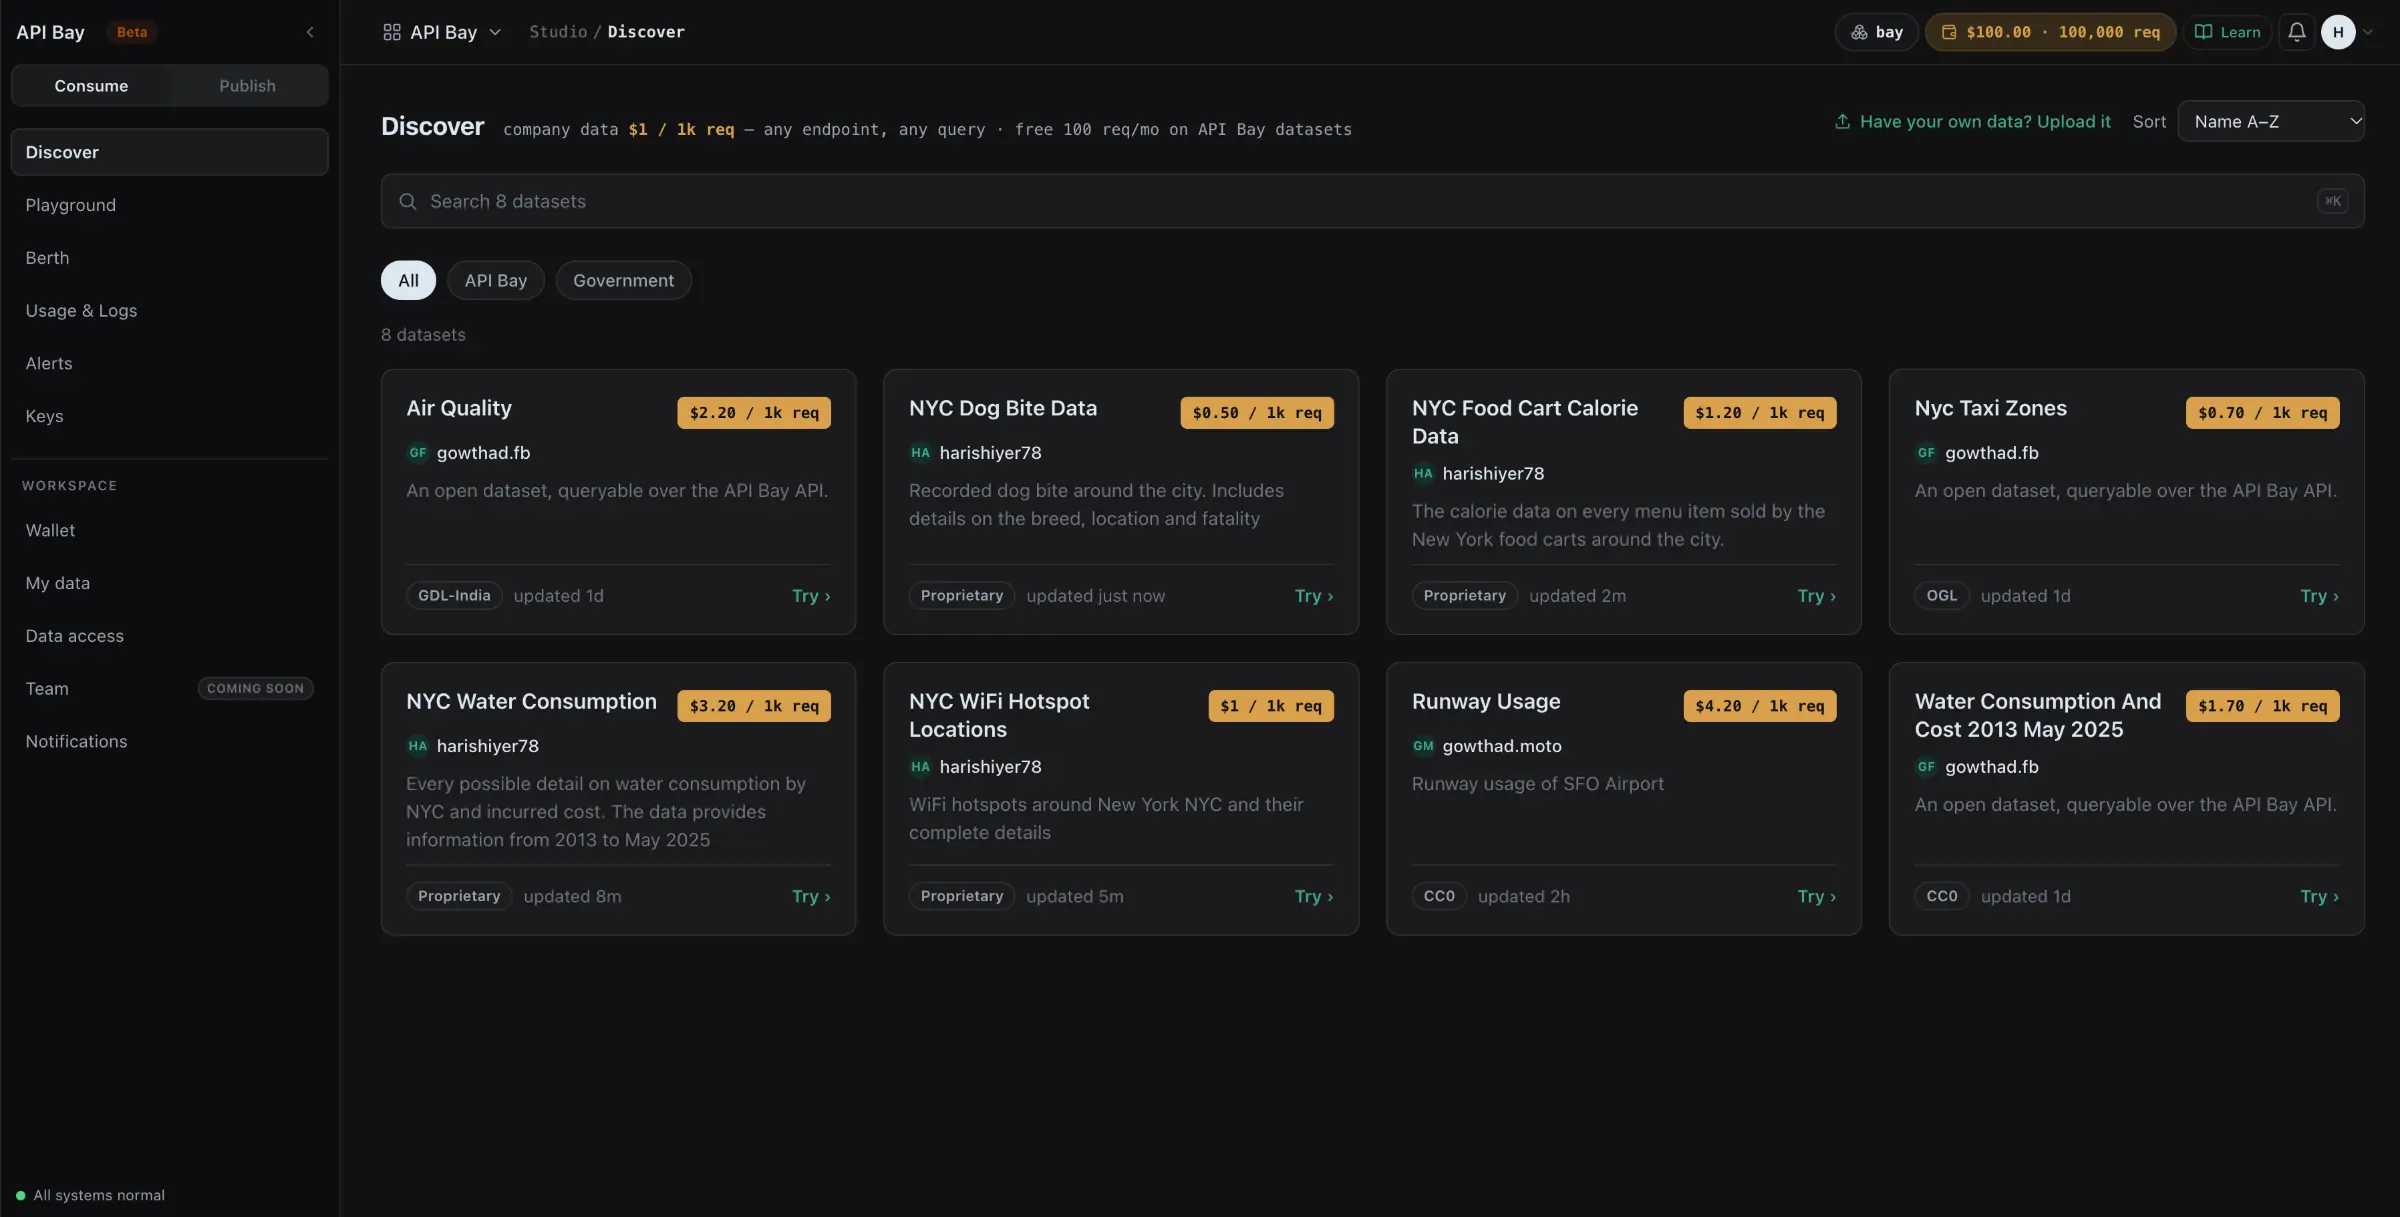Go to Usage & Logs
This screenshot has width=2400, height=1217.
(169, 310)
